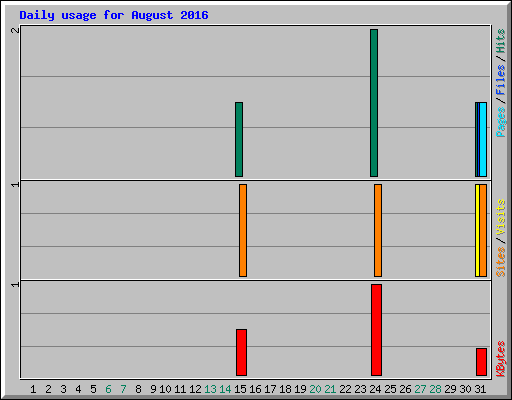Select the tall red KBytes bar for day 24
Screen dimensions: 512x400
click(x=377, y=330)
